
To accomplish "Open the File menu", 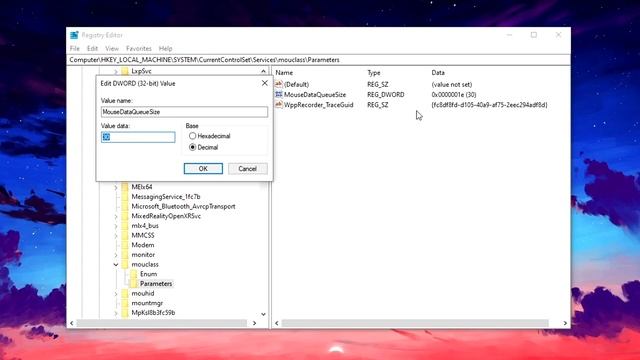I will click(75, 48).
